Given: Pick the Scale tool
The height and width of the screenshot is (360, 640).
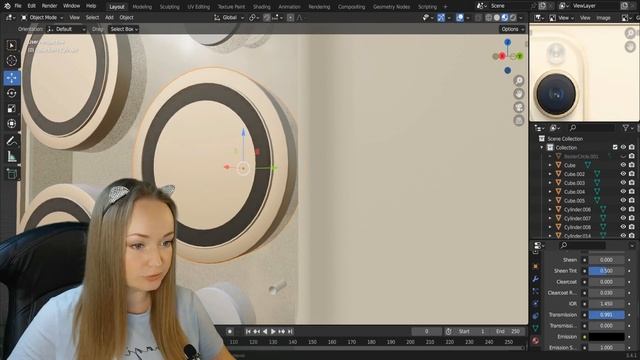Looking at the screenshot, I should point(11,108).
